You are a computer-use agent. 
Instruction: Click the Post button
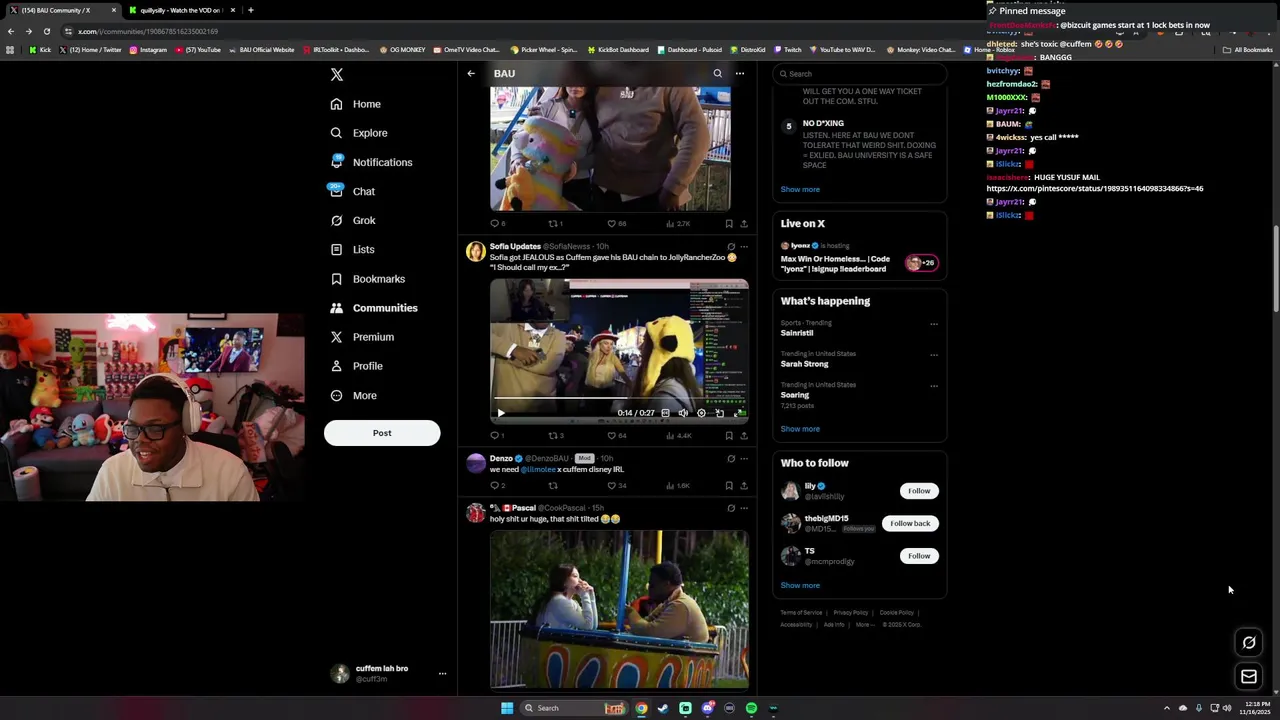pyautogui.click(x=382, y=433)
